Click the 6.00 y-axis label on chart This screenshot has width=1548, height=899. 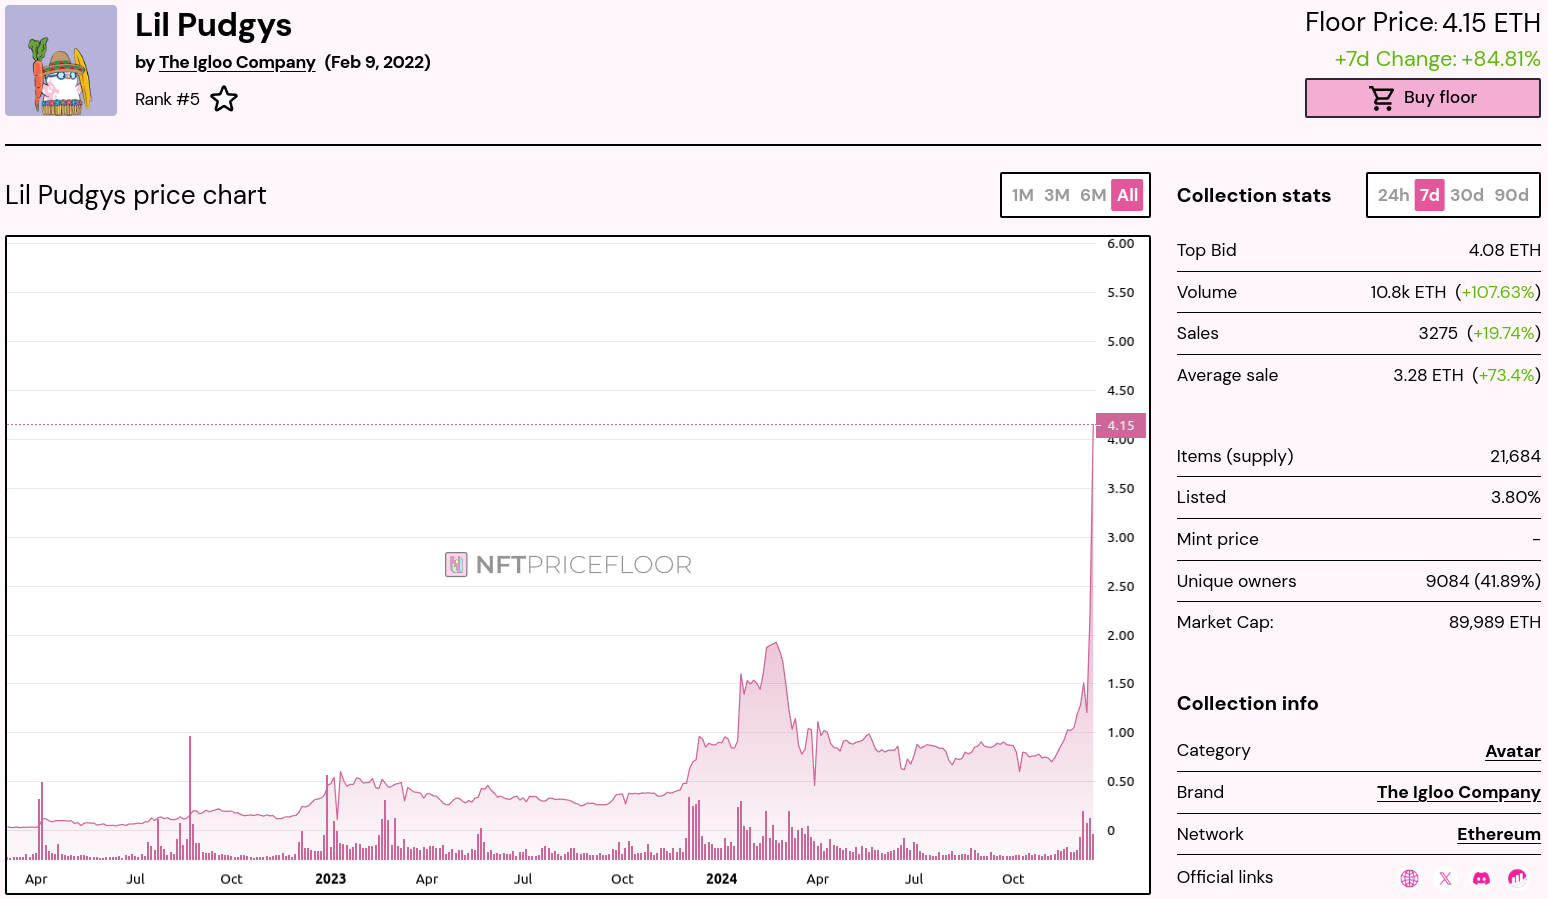tap(1120, 244)
